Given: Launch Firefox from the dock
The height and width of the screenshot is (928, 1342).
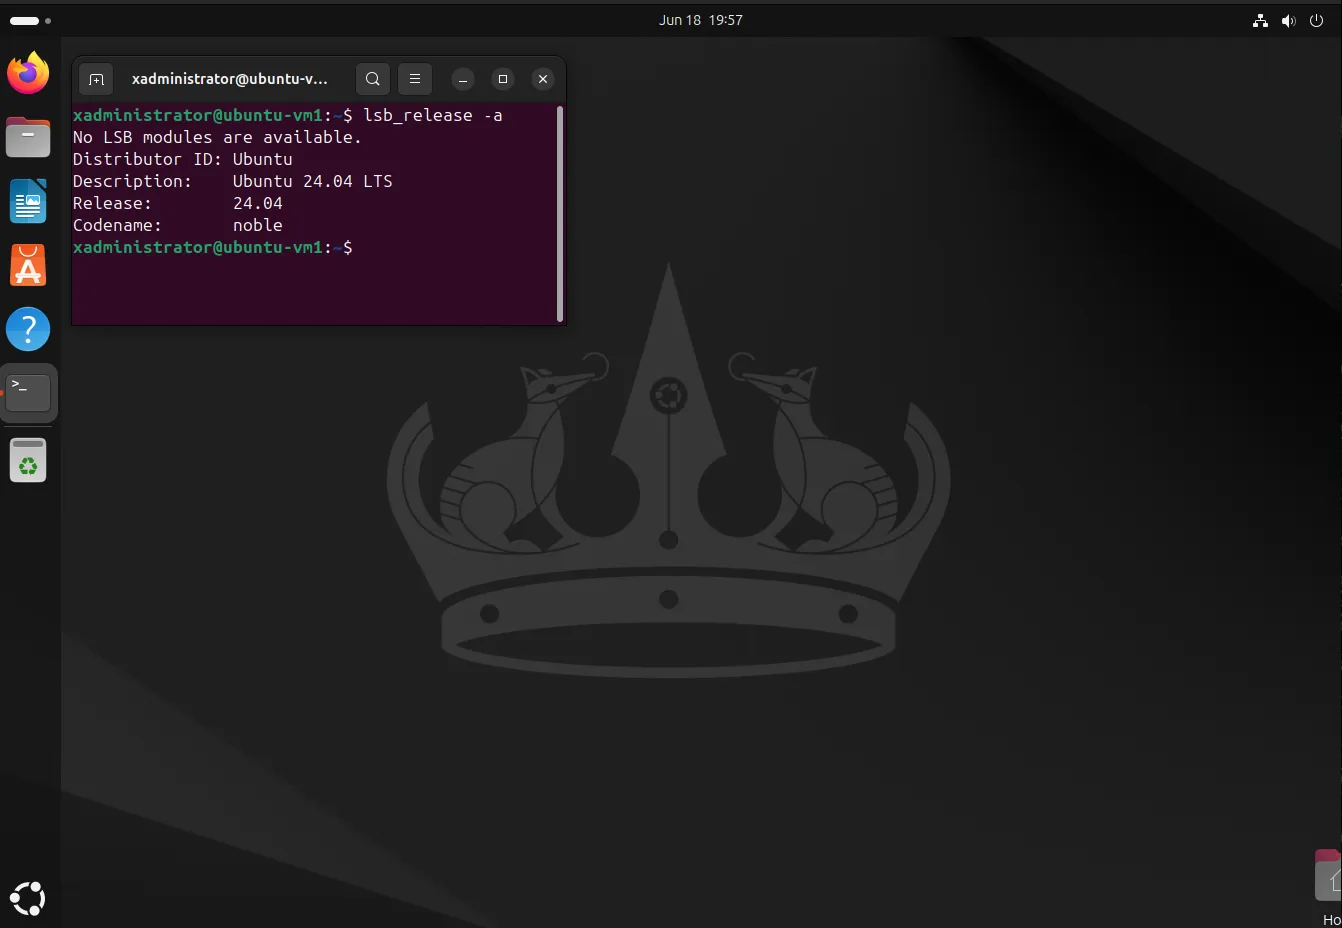Looking at the screenshot, I should tap(28, 73).
